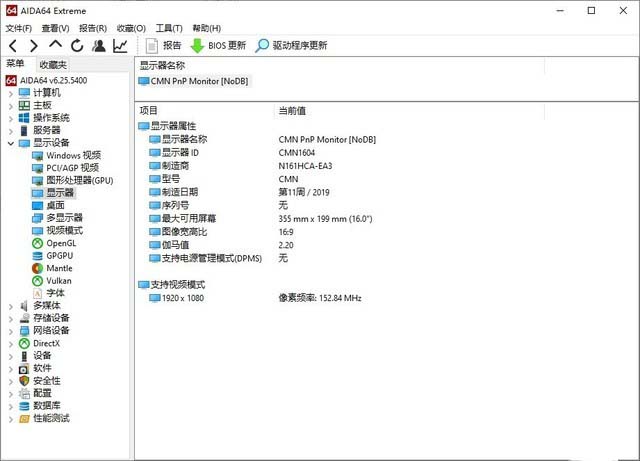Go back with the left arrow icon
The width and height of the screenshot is (640, 461).
pyautogui.click(x=13, y=46)
